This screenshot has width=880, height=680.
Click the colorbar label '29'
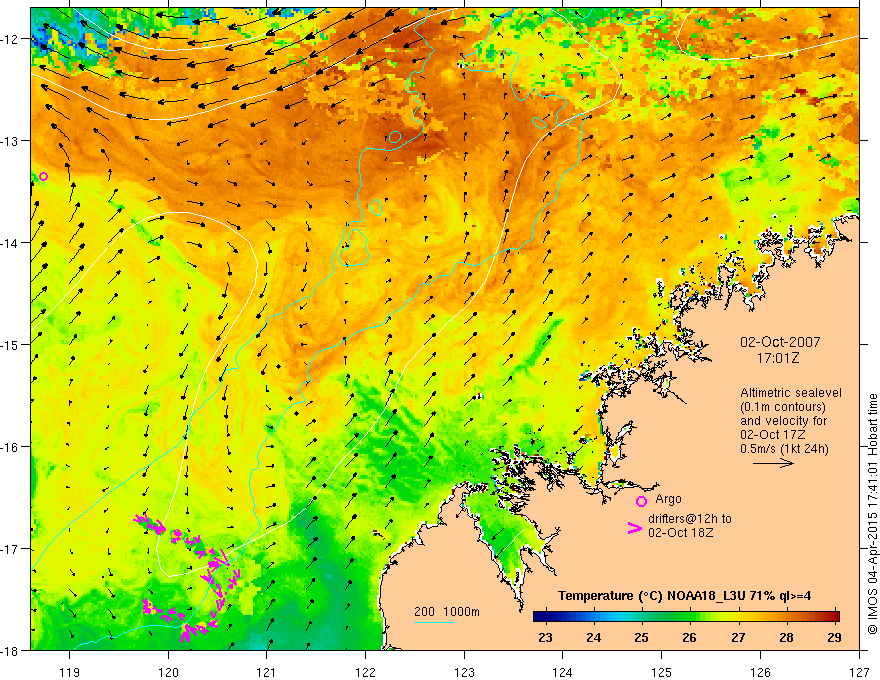tap(835, 637)
